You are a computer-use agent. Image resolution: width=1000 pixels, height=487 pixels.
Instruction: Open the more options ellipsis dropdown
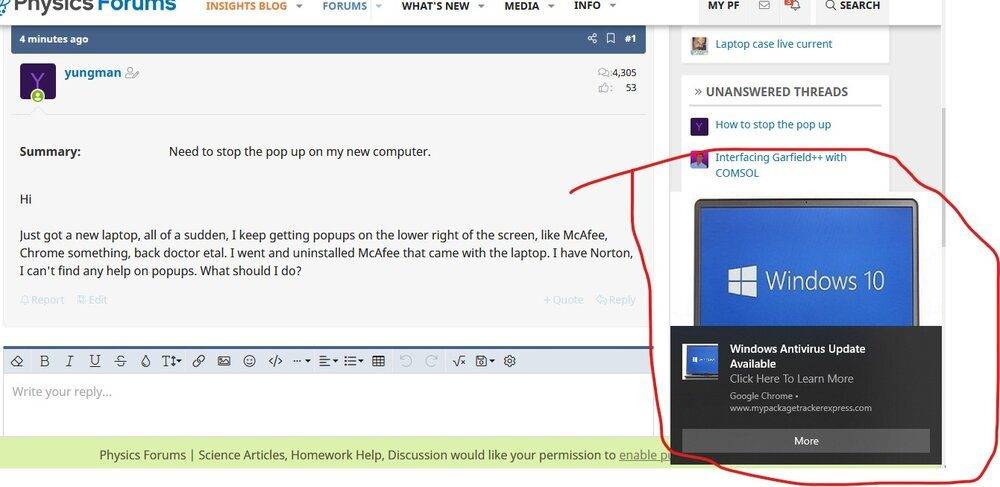point(301,361)
